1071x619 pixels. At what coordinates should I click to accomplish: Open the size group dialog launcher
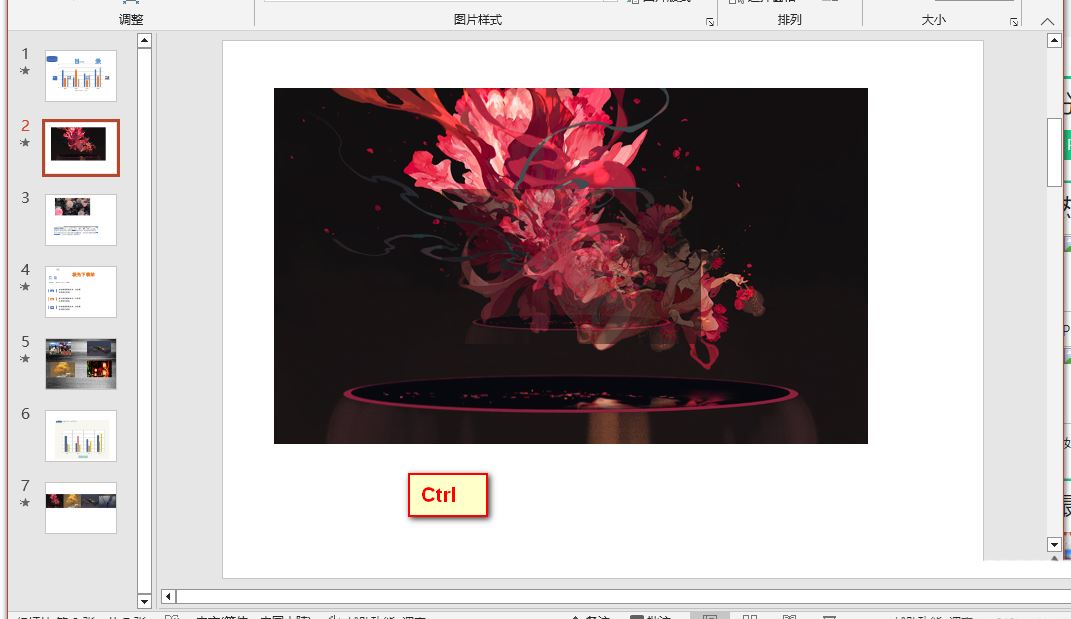point(1013,21)
